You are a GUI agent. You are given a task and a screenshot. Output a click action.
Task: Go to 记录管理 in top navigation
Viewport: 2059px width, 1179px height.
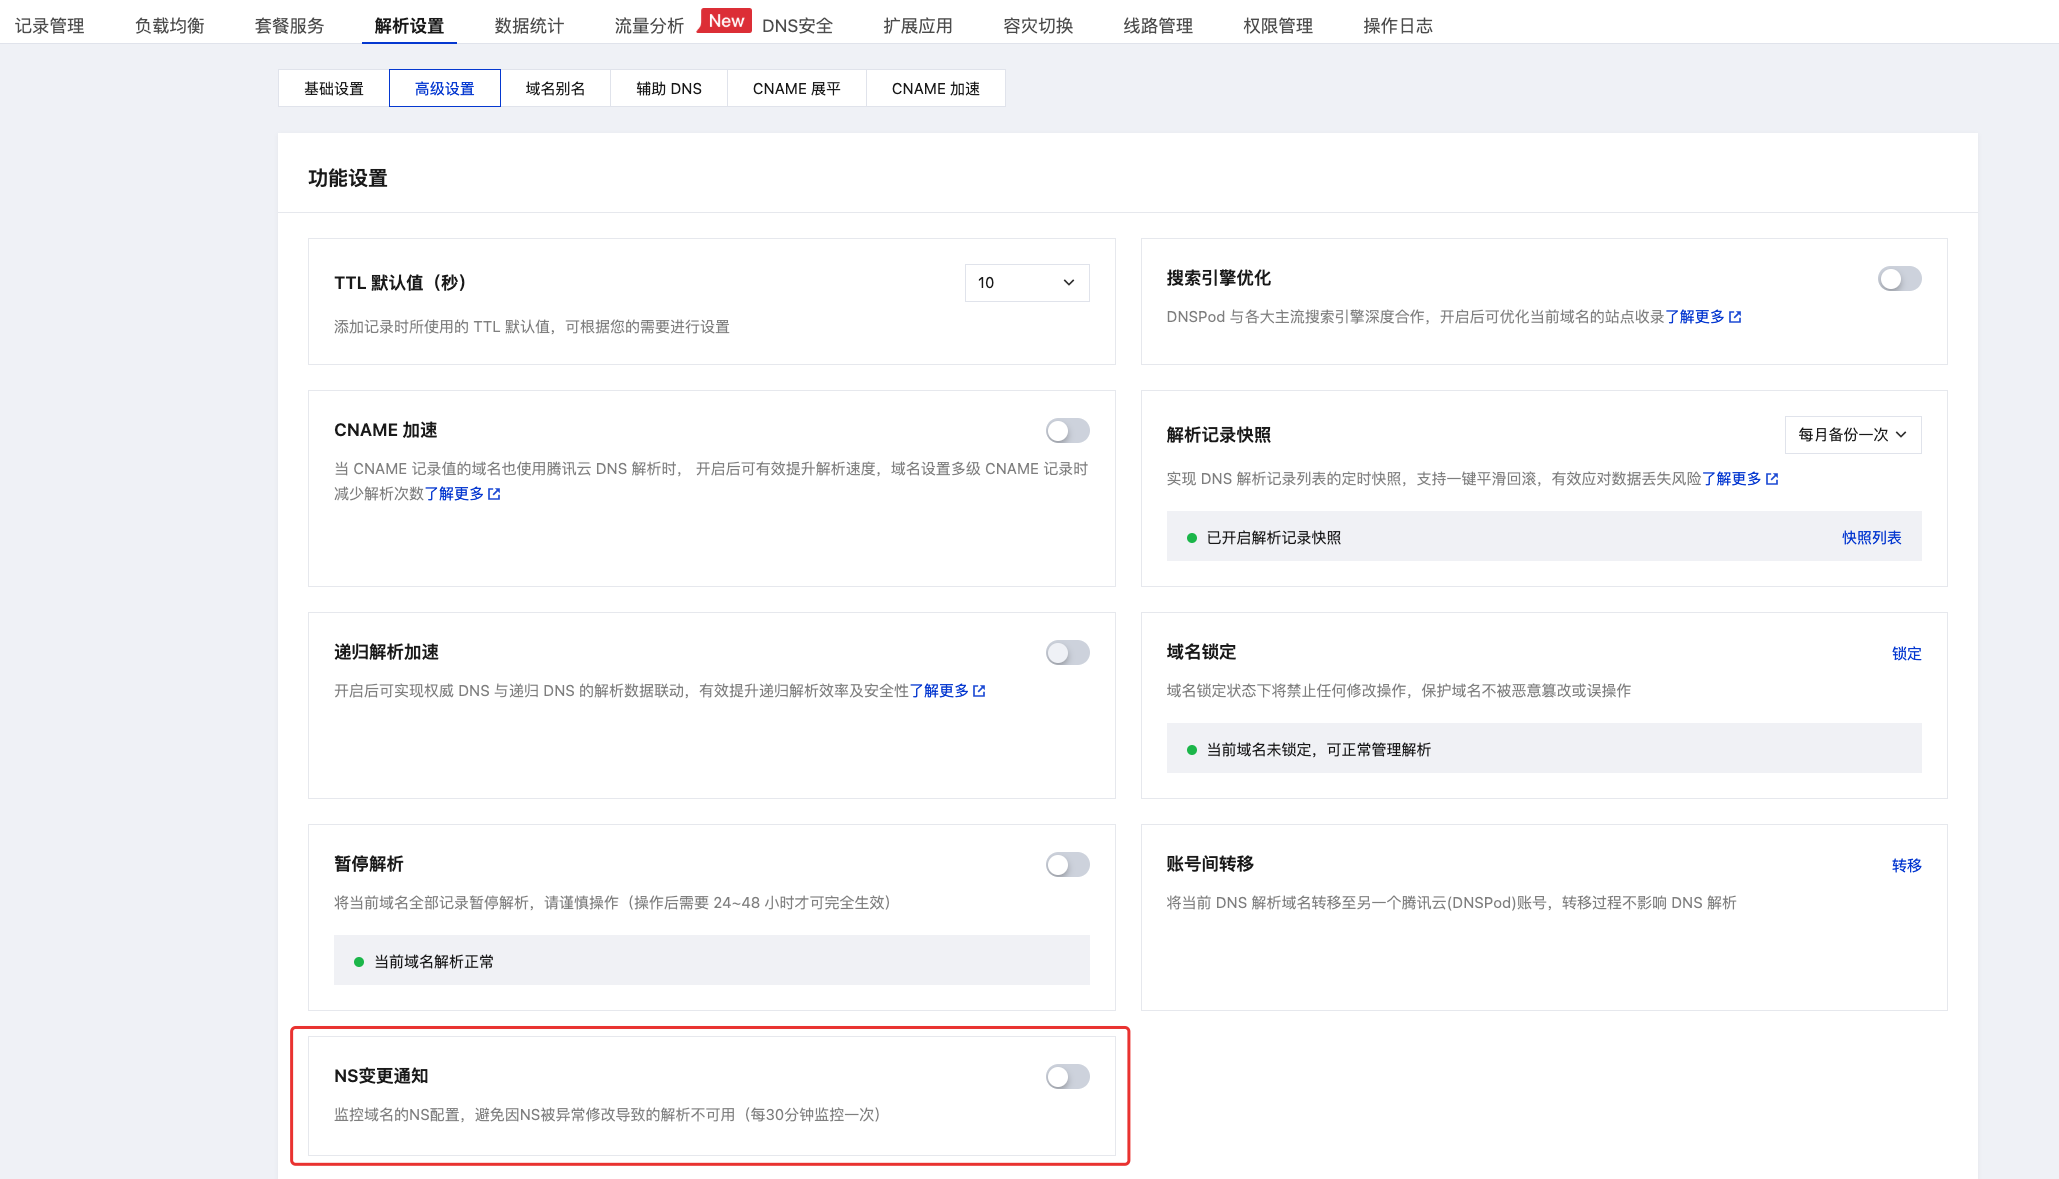[50, 26]
